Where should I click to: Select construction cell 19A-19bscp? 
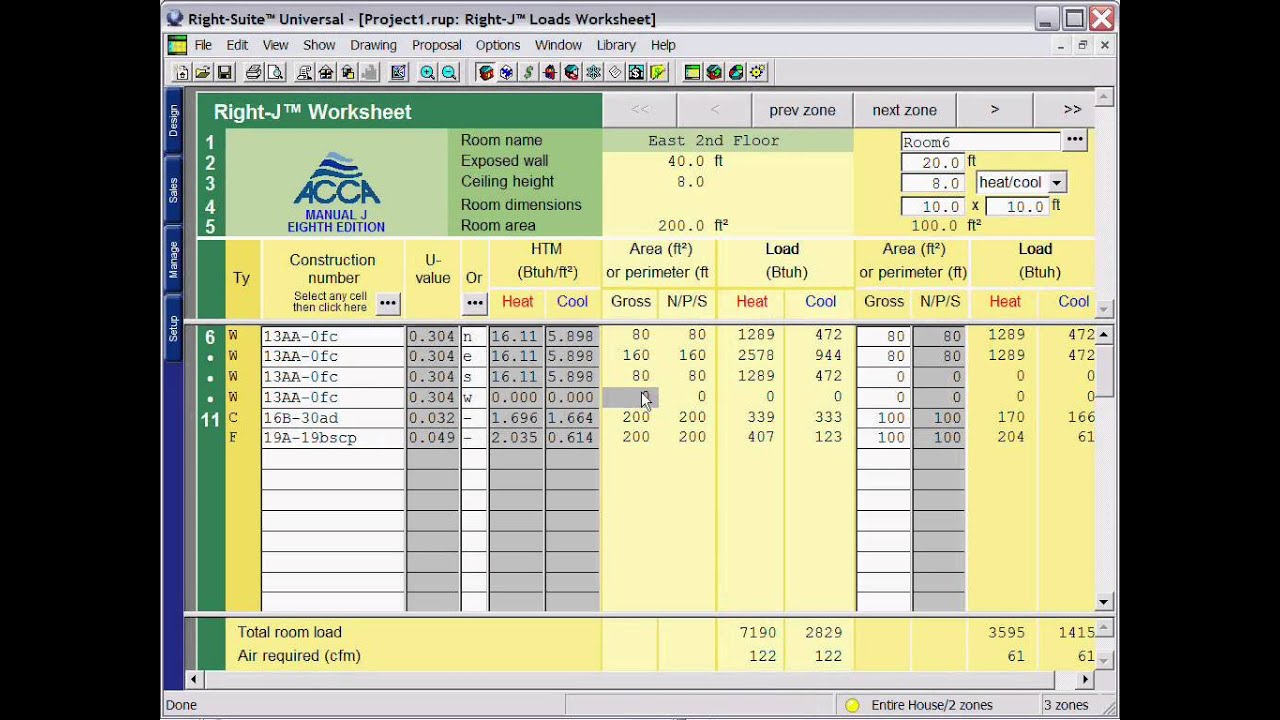333,438
